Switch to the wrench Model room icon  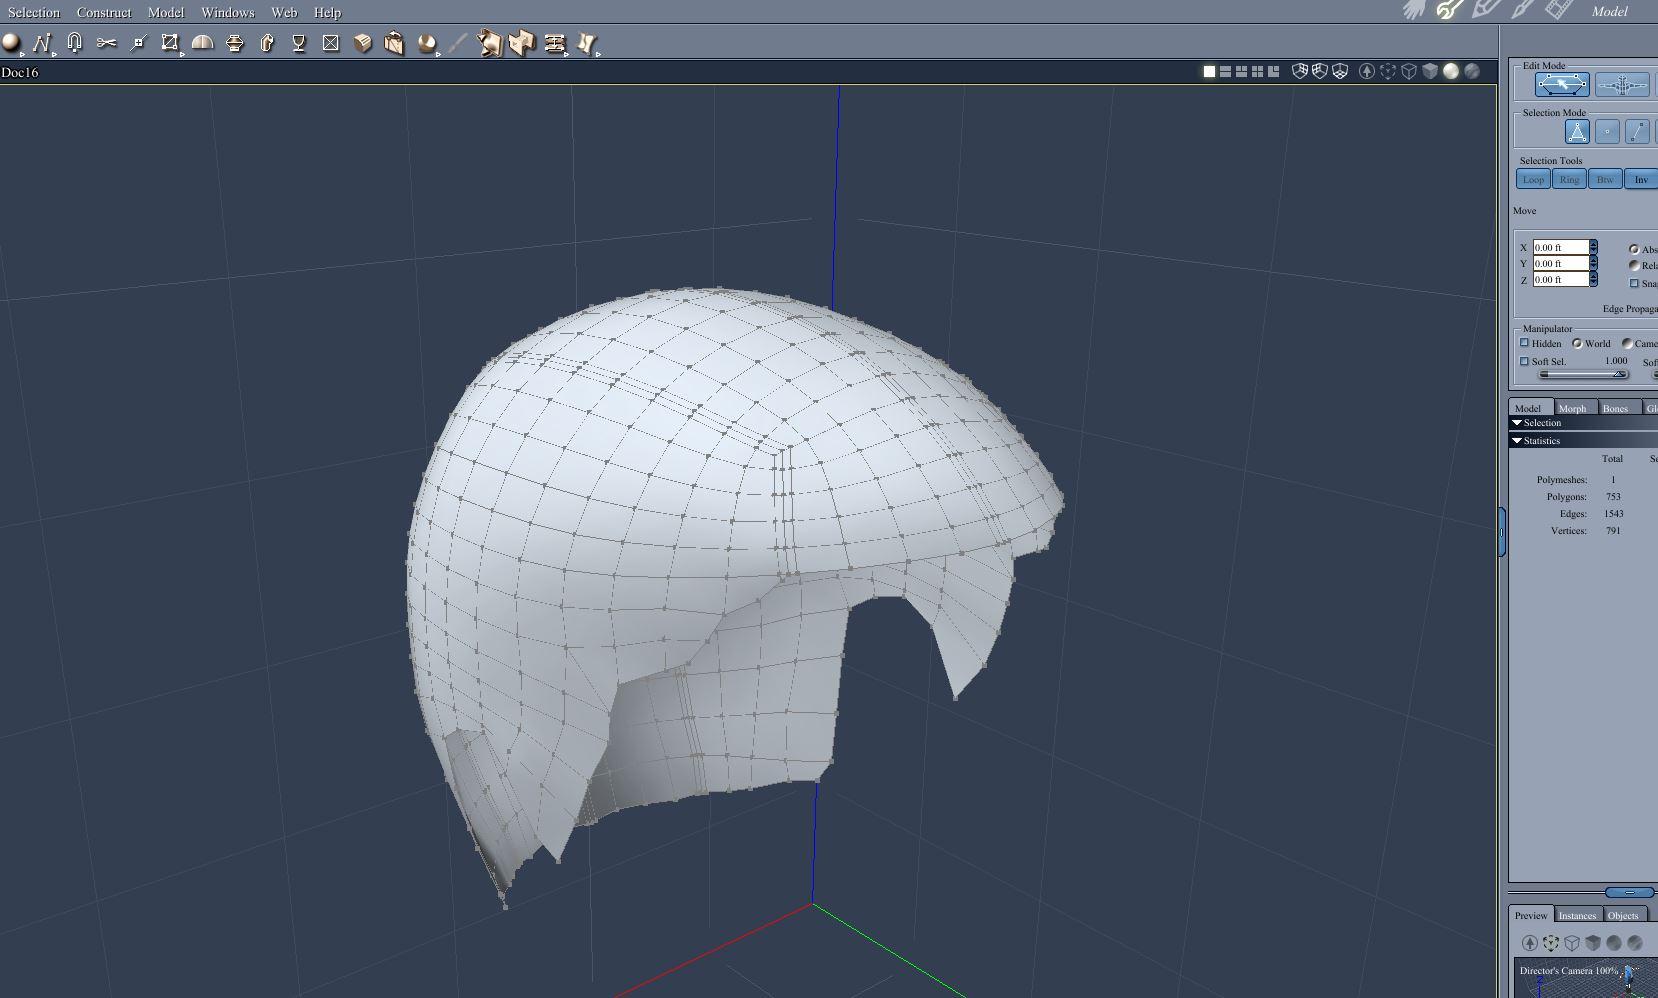click(1449, 11)
